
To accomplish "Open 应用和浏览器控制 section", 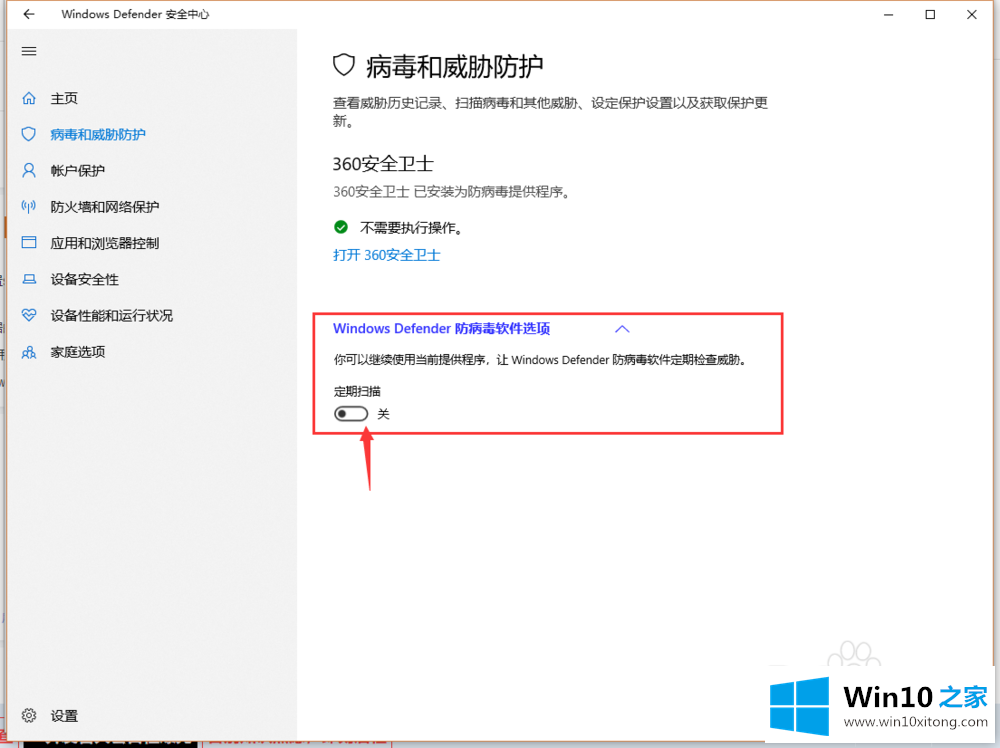I will pyautogui.click(x=105, y=243).
